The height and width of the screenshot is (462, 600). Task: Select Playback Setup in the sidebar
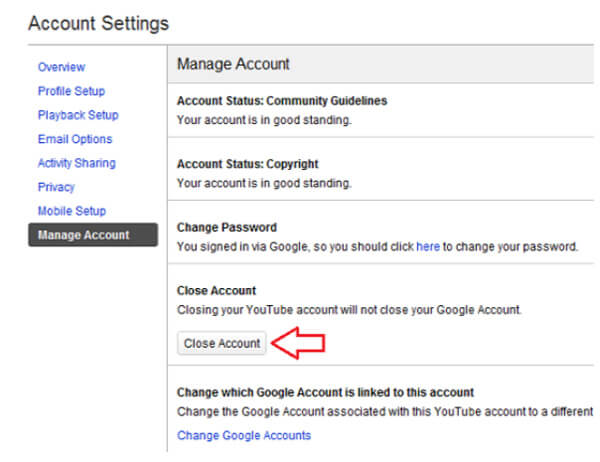point(78,115)
